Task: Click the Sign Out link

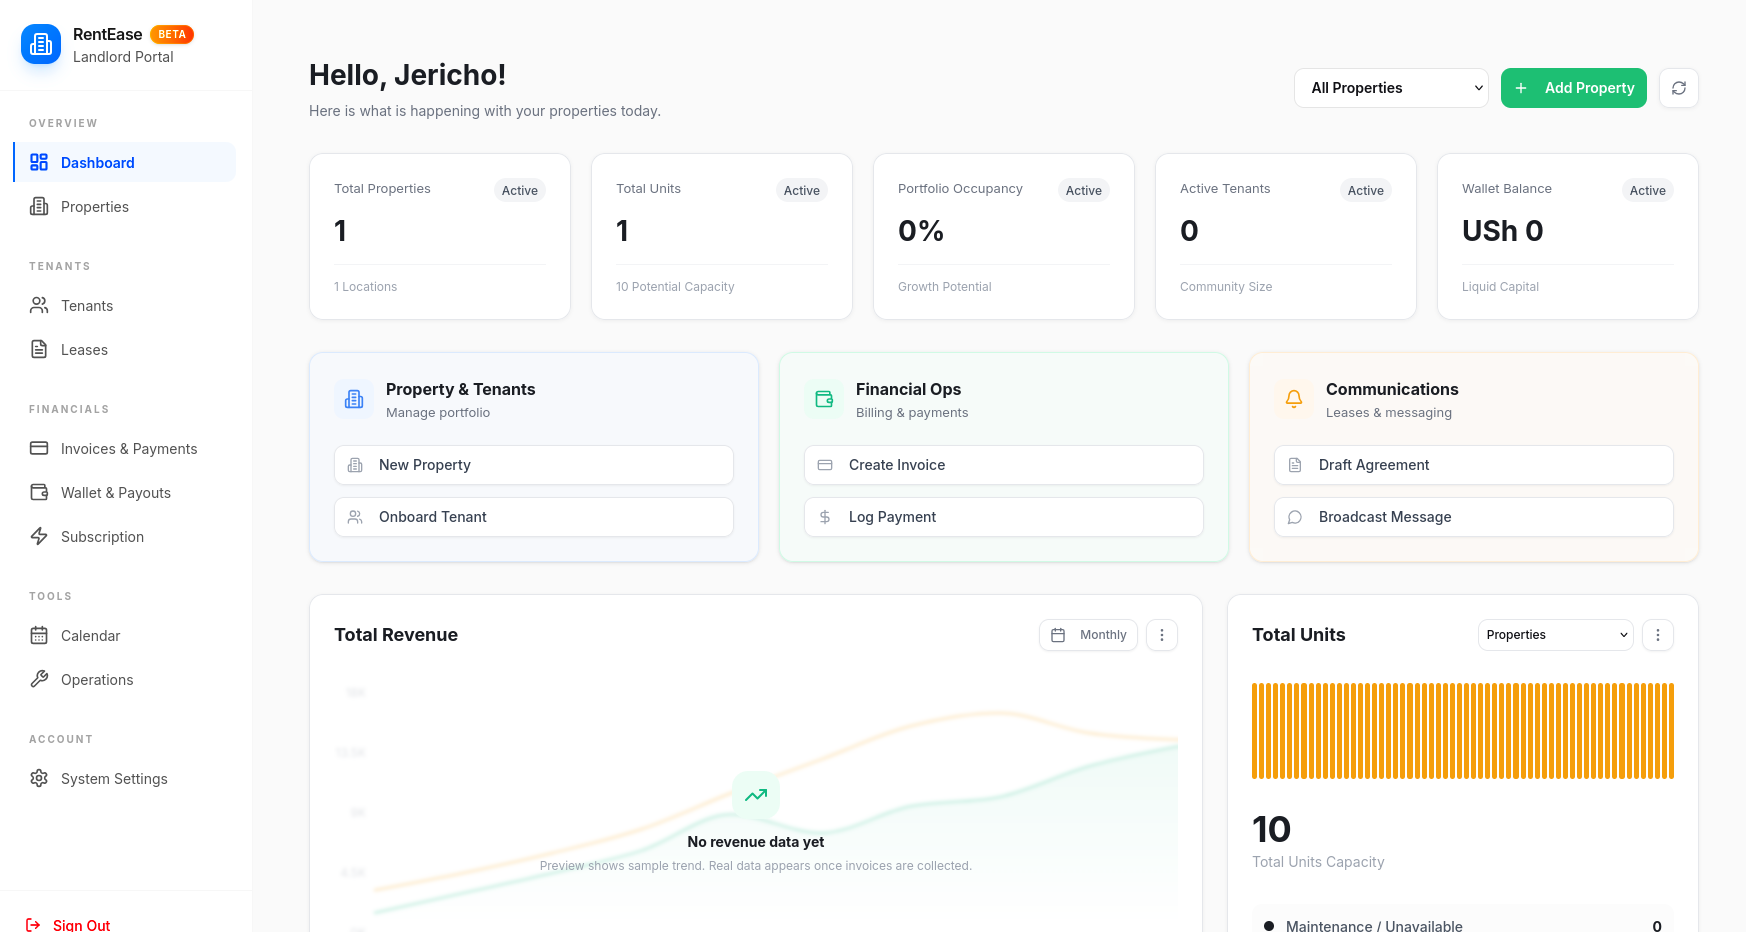Action: [68, 925]
